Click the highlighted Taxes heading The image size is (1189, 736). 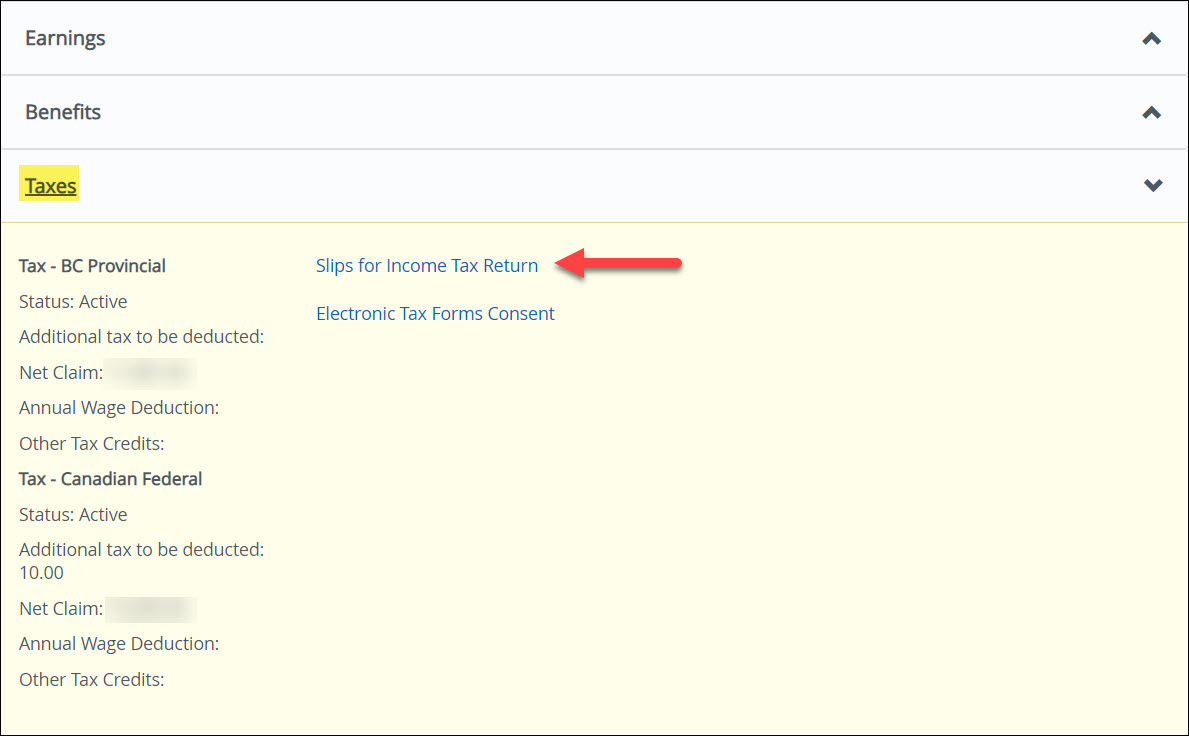pyautogui.click(x=51, y=186)
